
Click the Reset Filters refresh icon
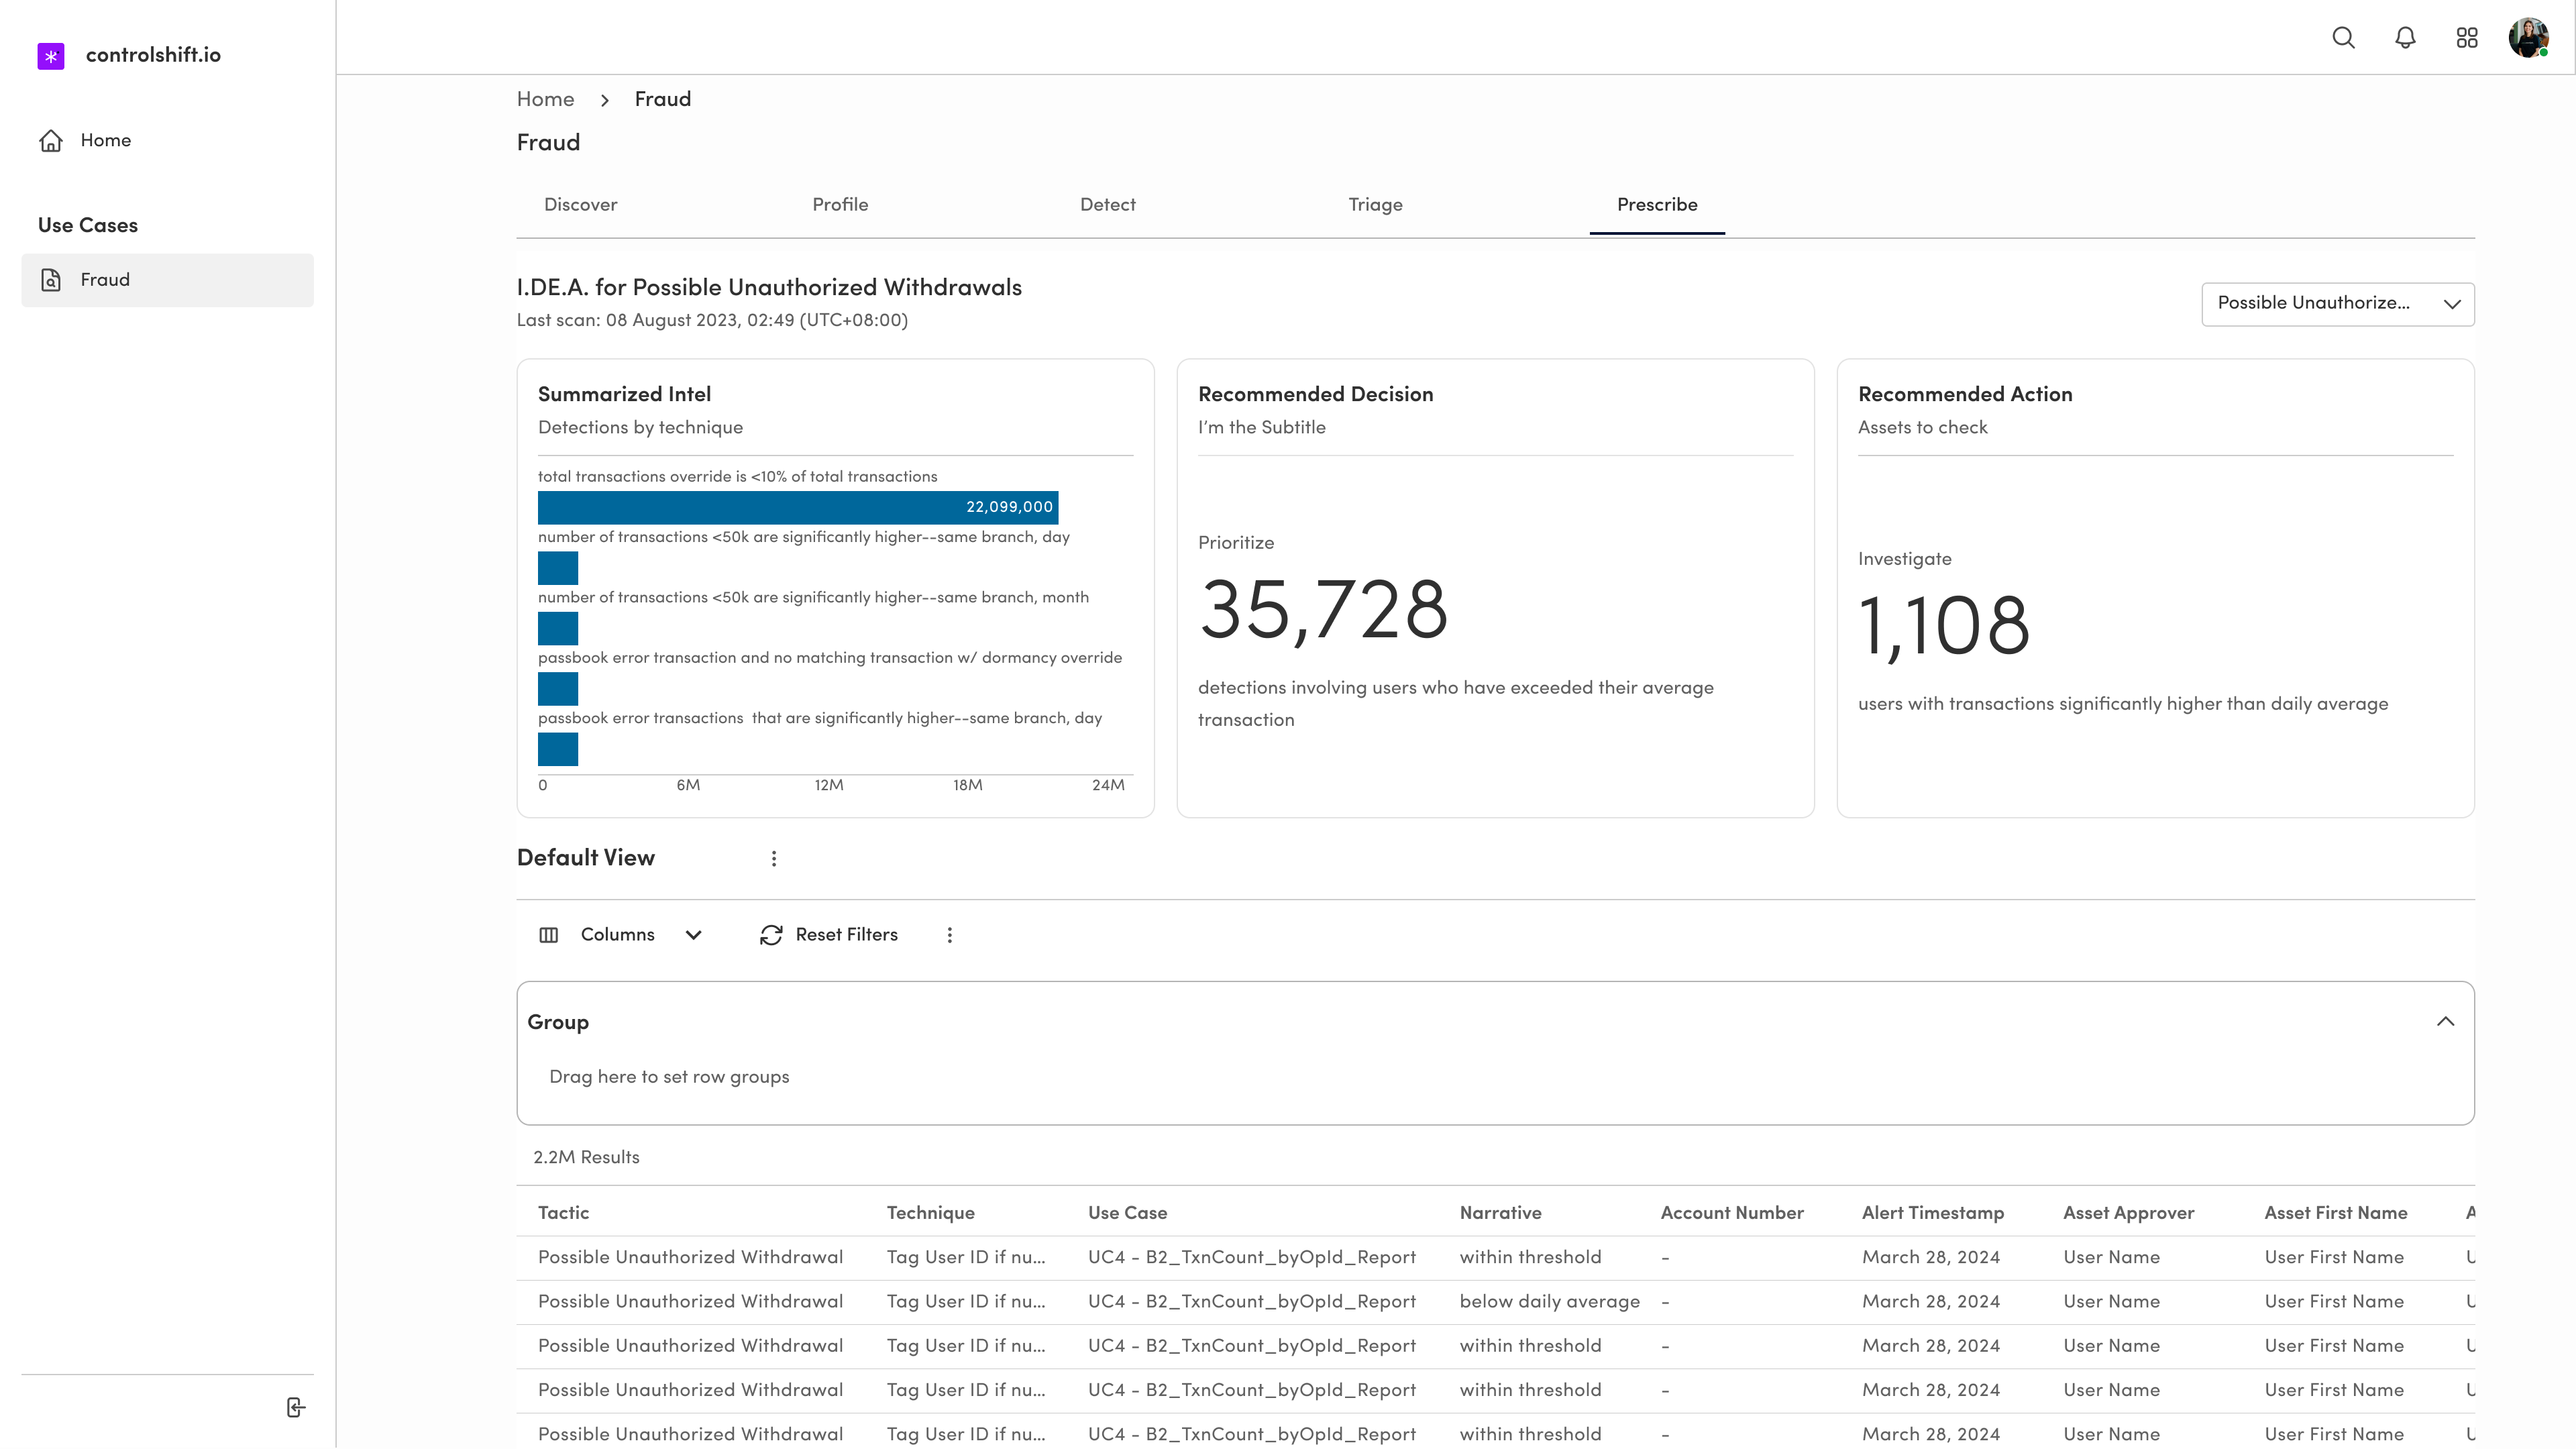[x=771, y=935]
